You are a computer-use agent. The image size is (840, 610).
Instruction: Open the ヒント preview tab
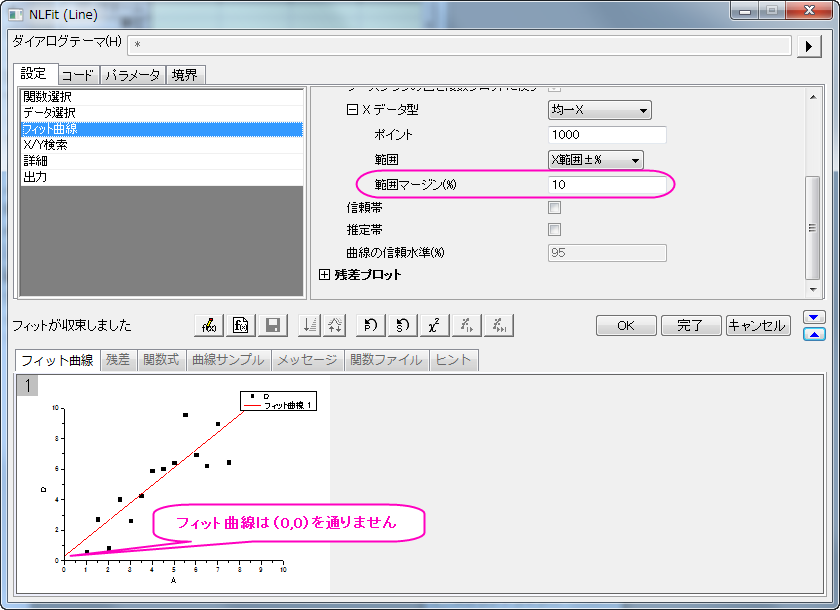point(453,360)
